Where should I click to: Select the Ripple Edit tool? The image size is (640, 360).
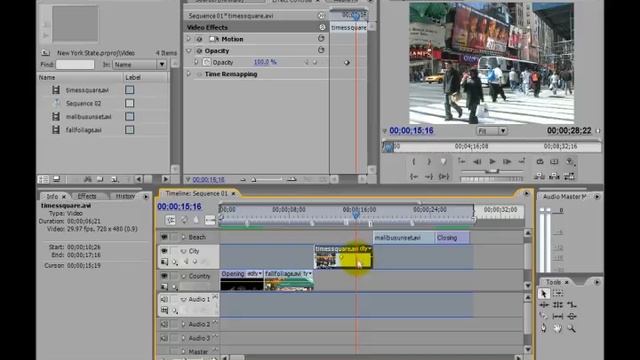click(544, 304)
